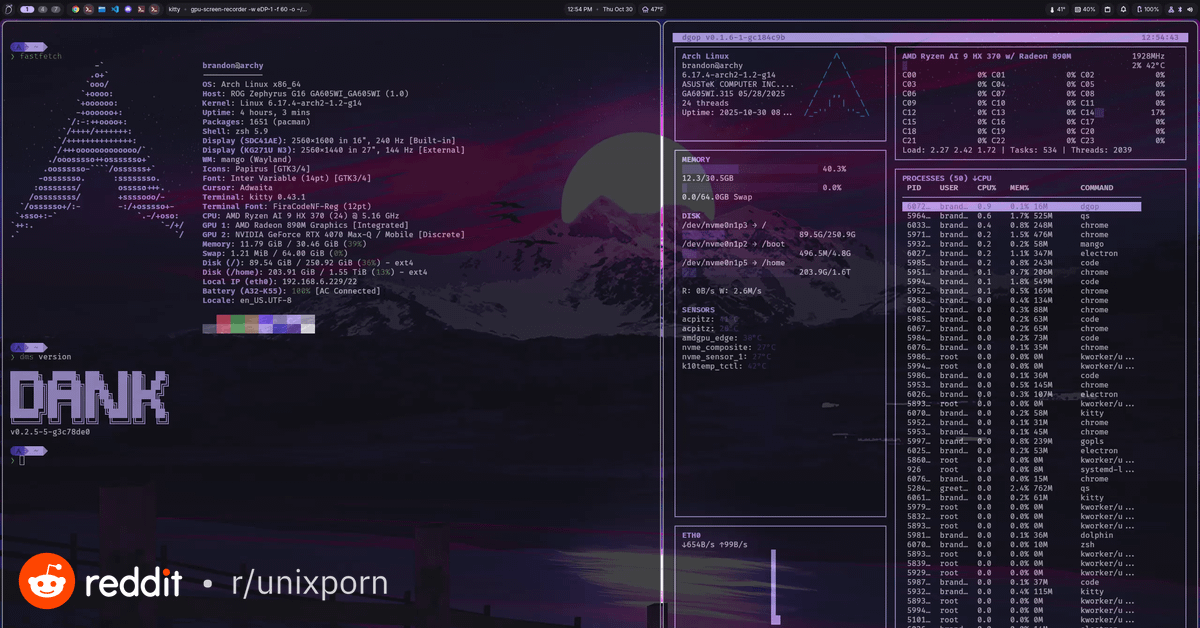This screenshot has height=628, width=1200.
Task: Sort processes by the COMMAND column header
Action: coord(1096,188)
